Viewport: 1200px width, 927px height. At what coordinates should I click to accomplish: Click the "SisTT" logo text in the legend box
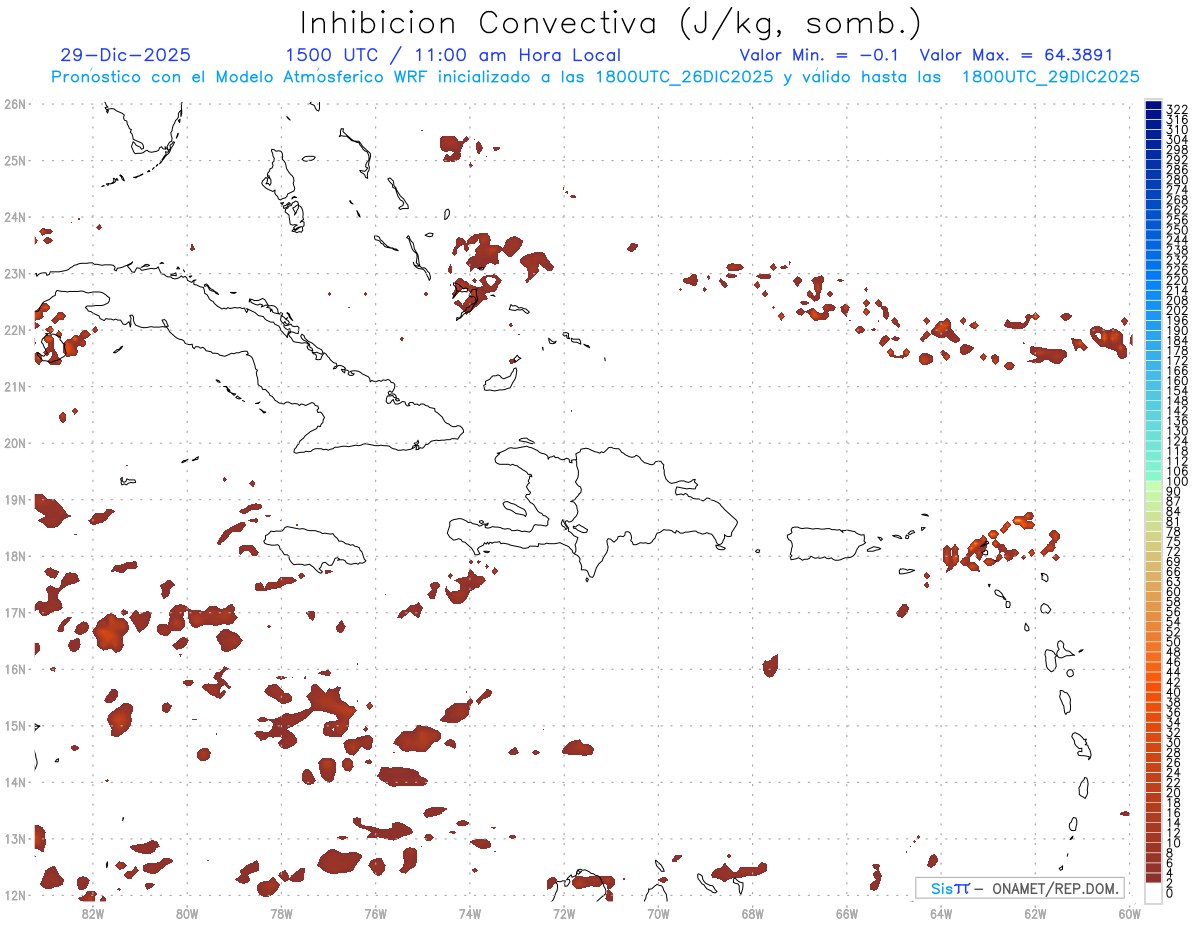(x=949, y=888)
